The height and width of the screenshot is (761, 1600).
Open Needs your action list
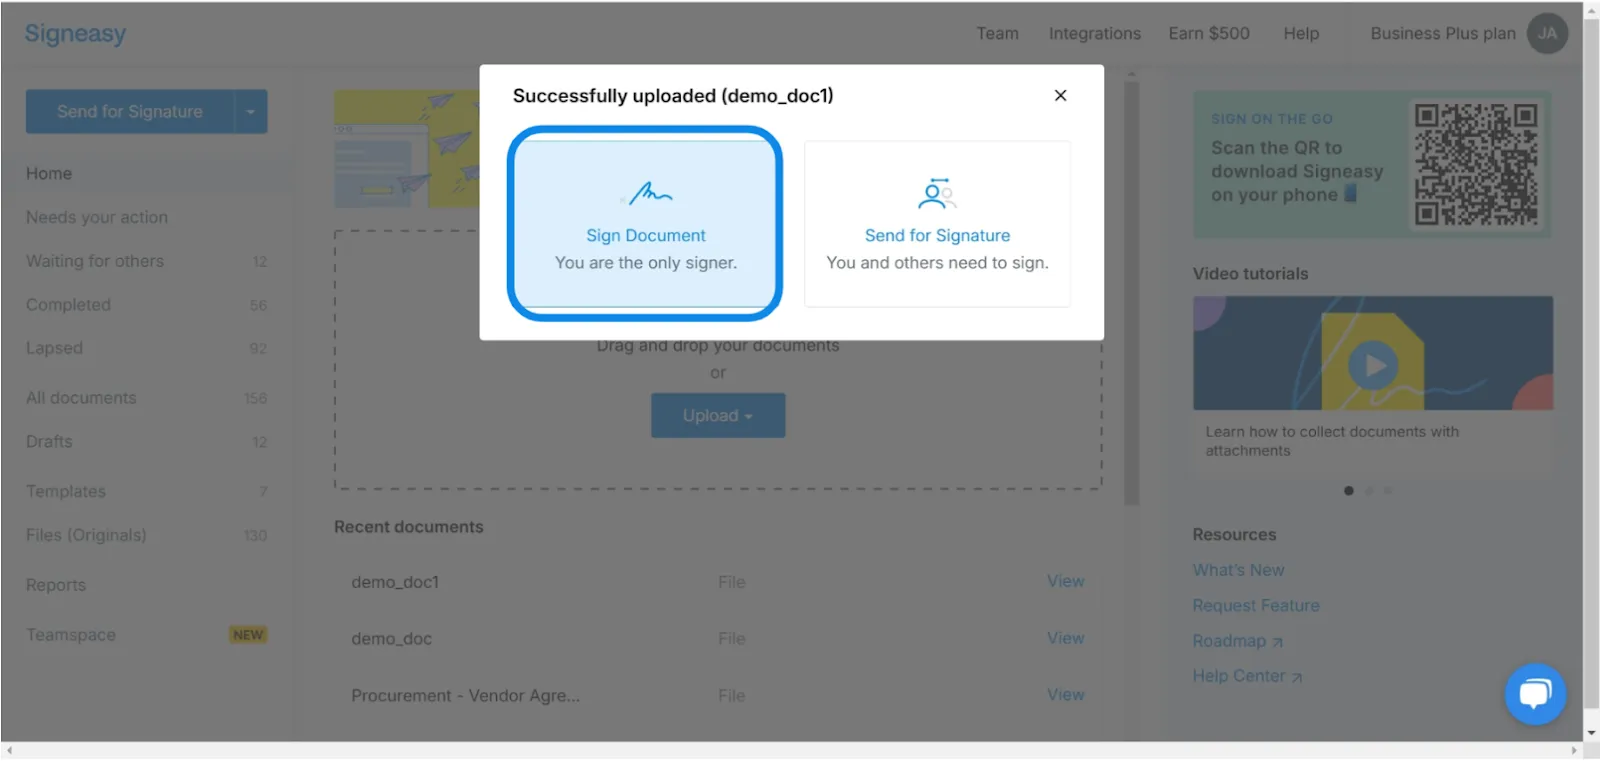coord(97,217)
